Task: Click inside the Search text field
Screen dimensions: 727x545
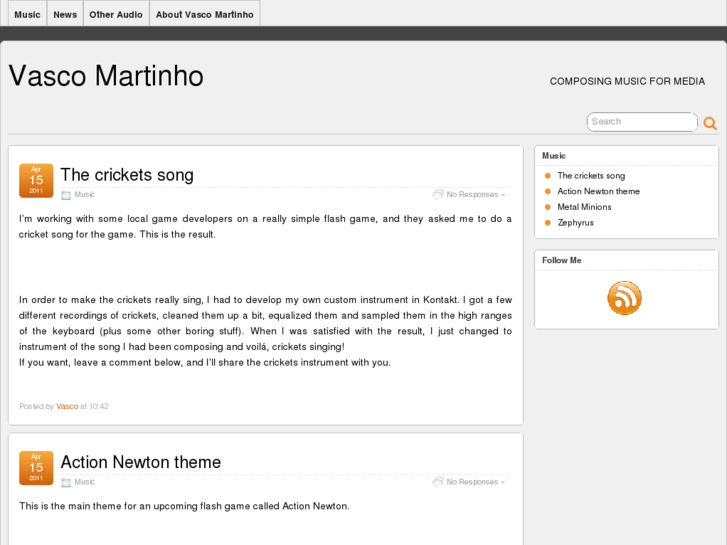Action: [640, 122]
